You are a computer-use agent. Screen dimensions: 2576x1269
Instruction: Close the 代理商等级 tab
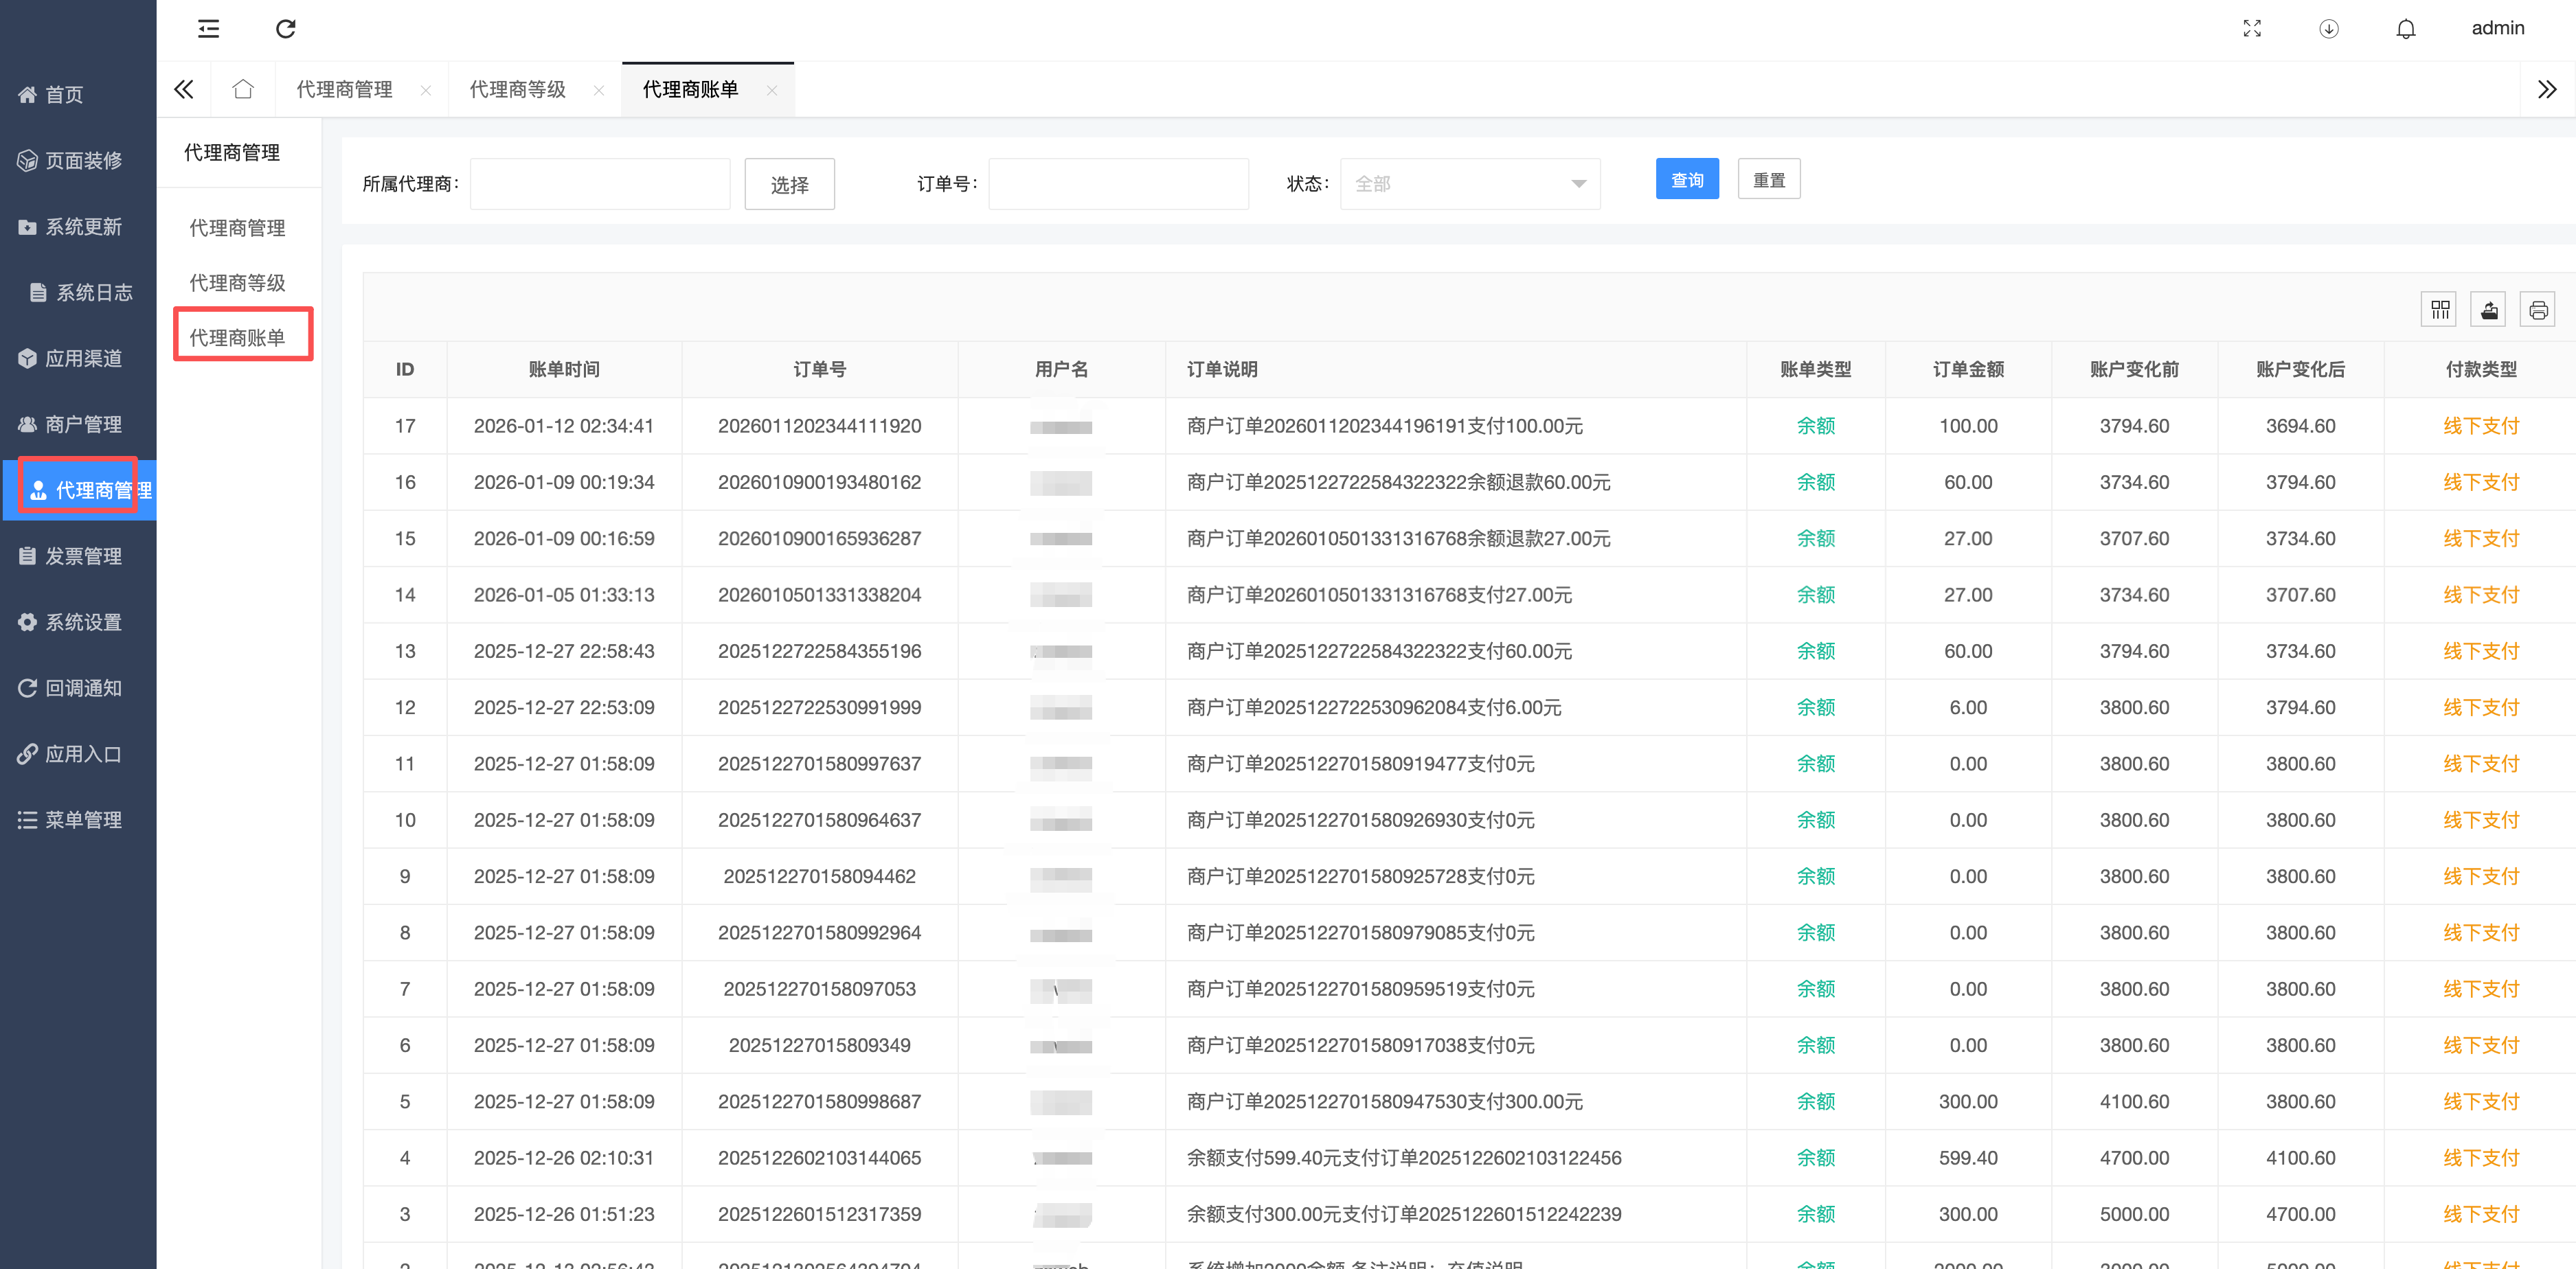click(599, 91)
